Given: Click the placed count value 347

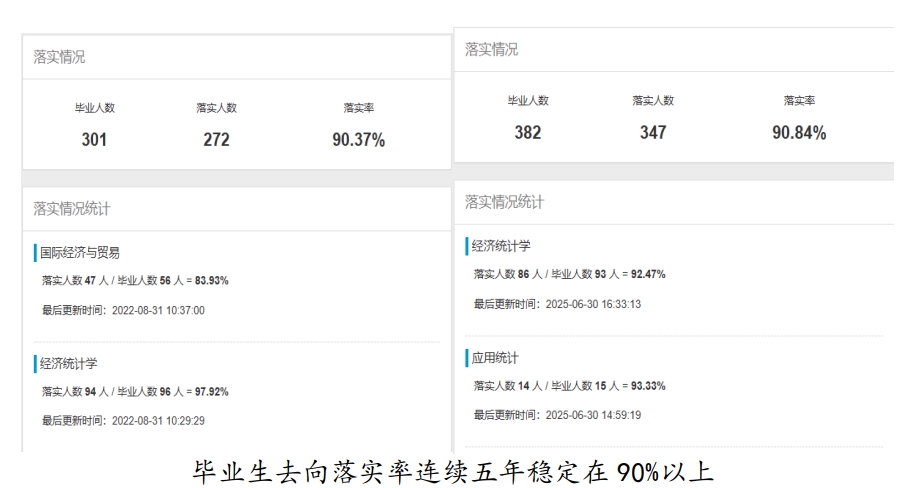Looking at the screenshot, I should [653, 133].
